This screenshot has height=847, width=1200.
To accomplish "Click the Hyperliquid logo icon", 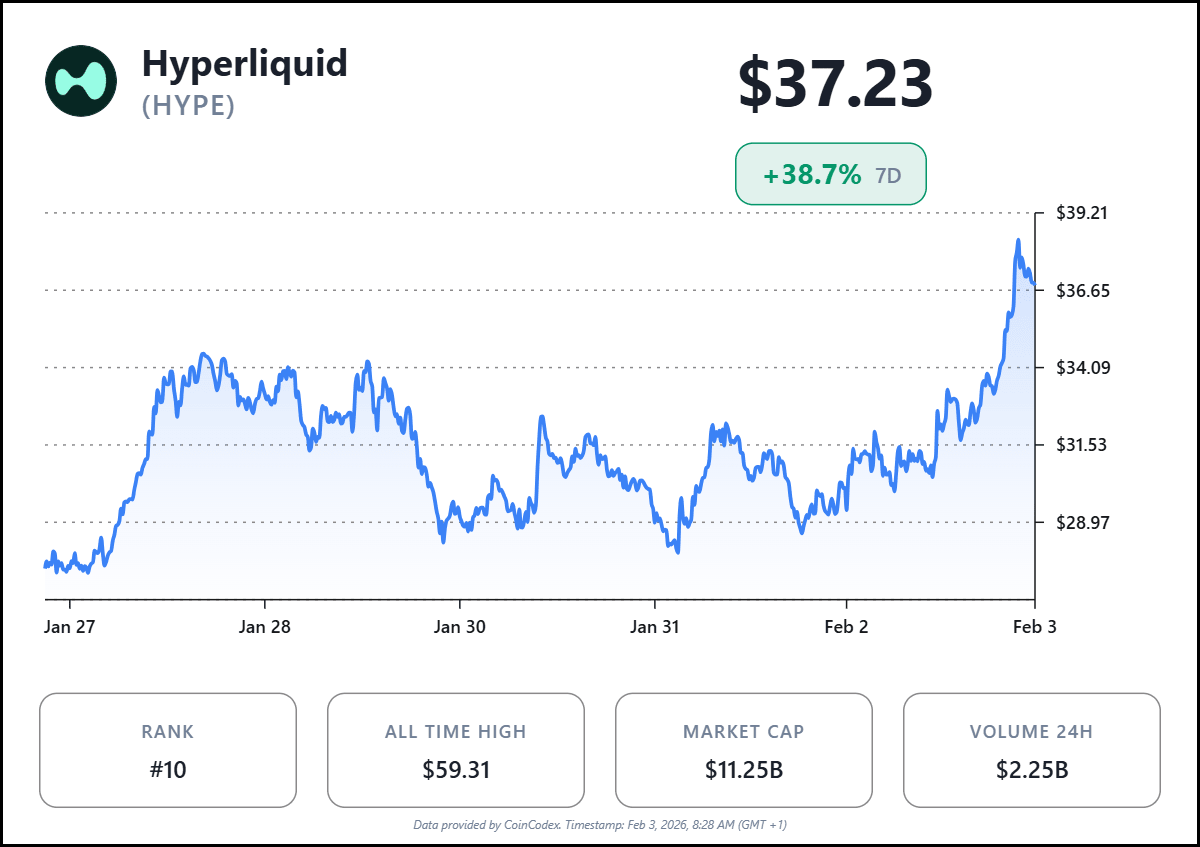I will (x=81, y=81).
